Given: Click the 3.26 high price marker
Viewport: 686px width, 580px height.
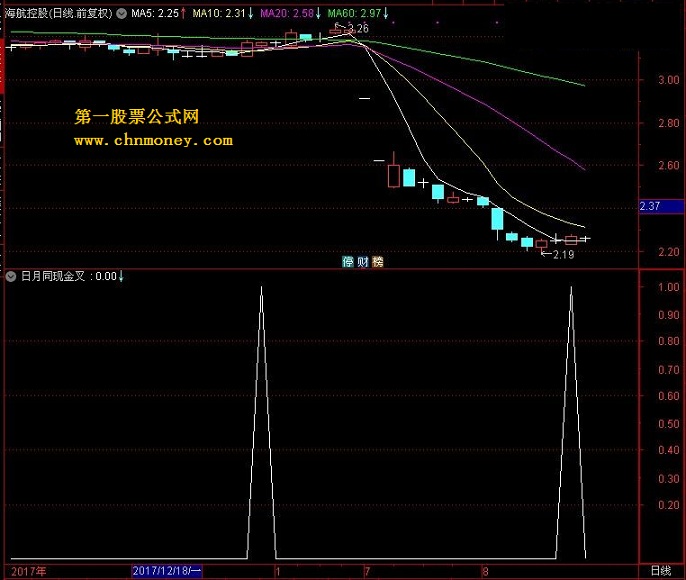Looking at the screenshot, I should (x=358, y=29).
